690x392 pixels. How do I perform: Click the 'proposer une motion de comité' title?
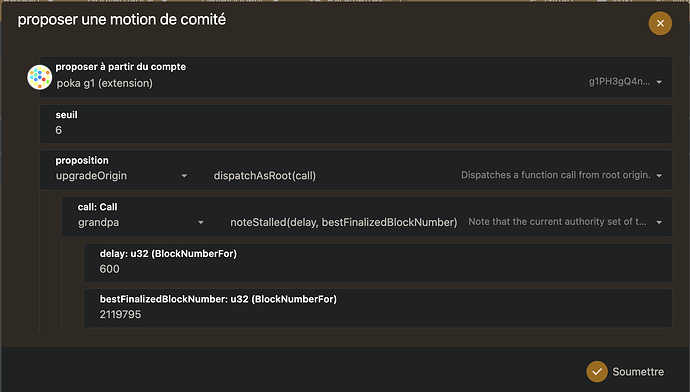click(121, 20)
